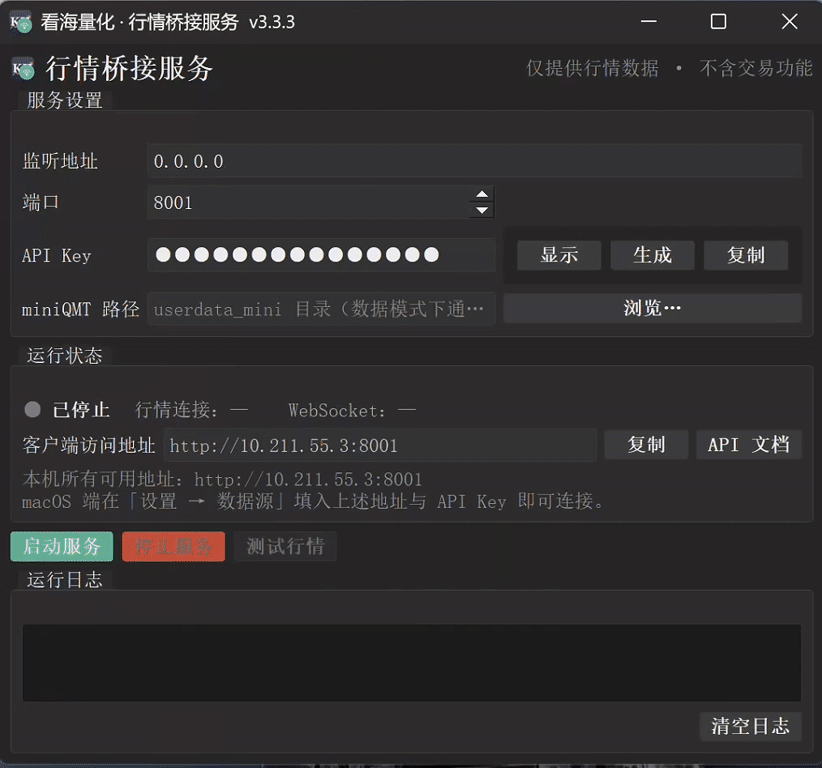Viewport: 822px width, 768px height.
Task: Click the red 停止服务 button
Action: [x=174, y=547]
